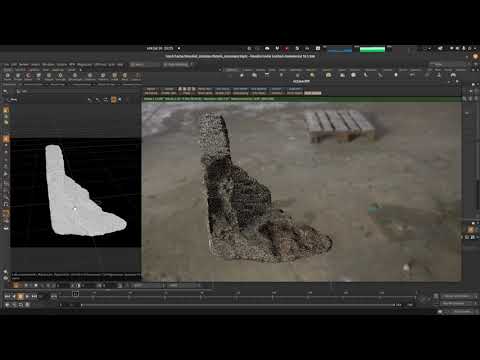Select the Gamepad Camera shelf tool
The width and height of the screenshot is (480, 360).
click(453, 76)
